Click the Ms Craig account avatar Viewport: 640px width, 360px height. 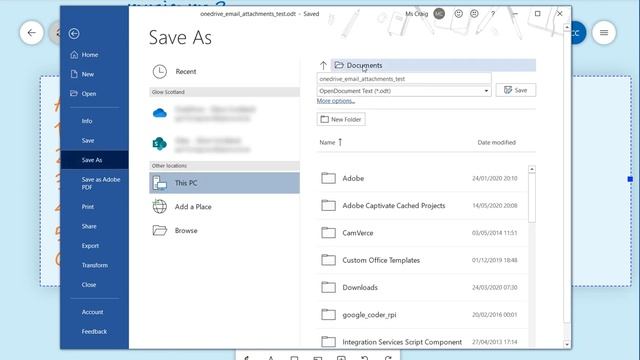pos(439,14)
